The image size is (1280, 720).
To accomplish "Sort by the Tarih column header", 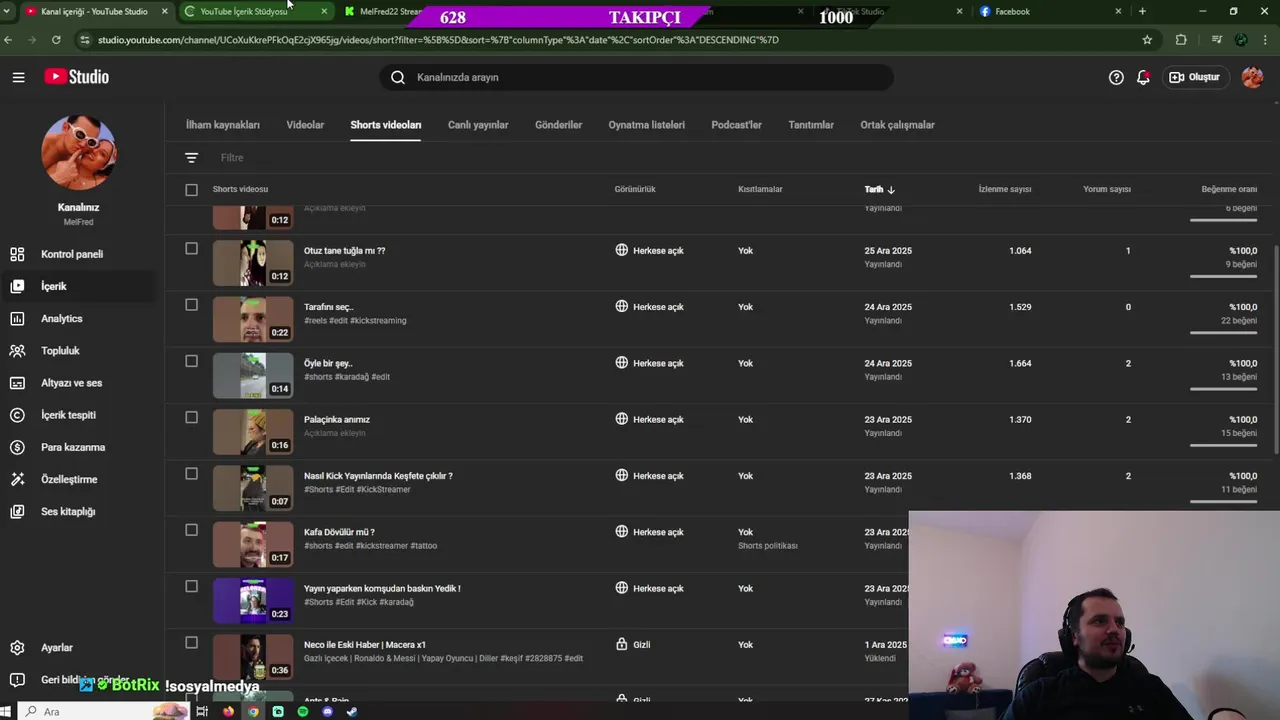I will tap(879, 189).
